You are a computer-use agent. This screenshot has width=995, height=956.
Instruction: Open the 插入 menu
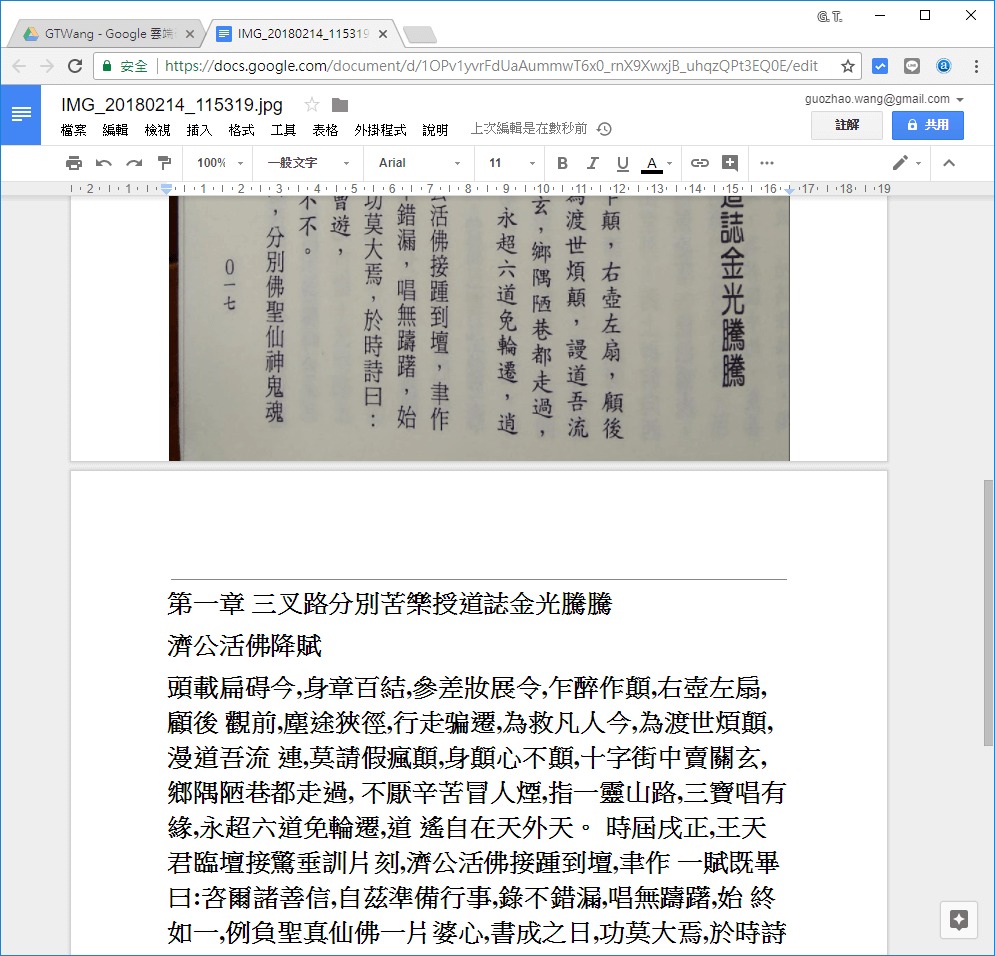tap(199, 129)
